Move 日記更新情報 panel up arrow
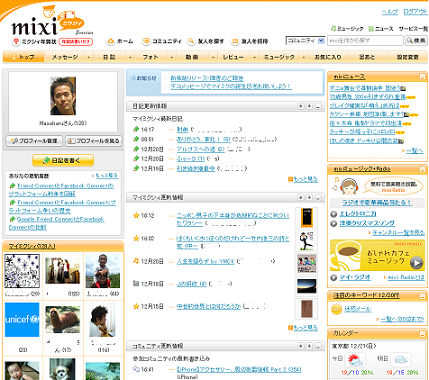Screen dimensions: 429x380 click(x=301, y=106)
